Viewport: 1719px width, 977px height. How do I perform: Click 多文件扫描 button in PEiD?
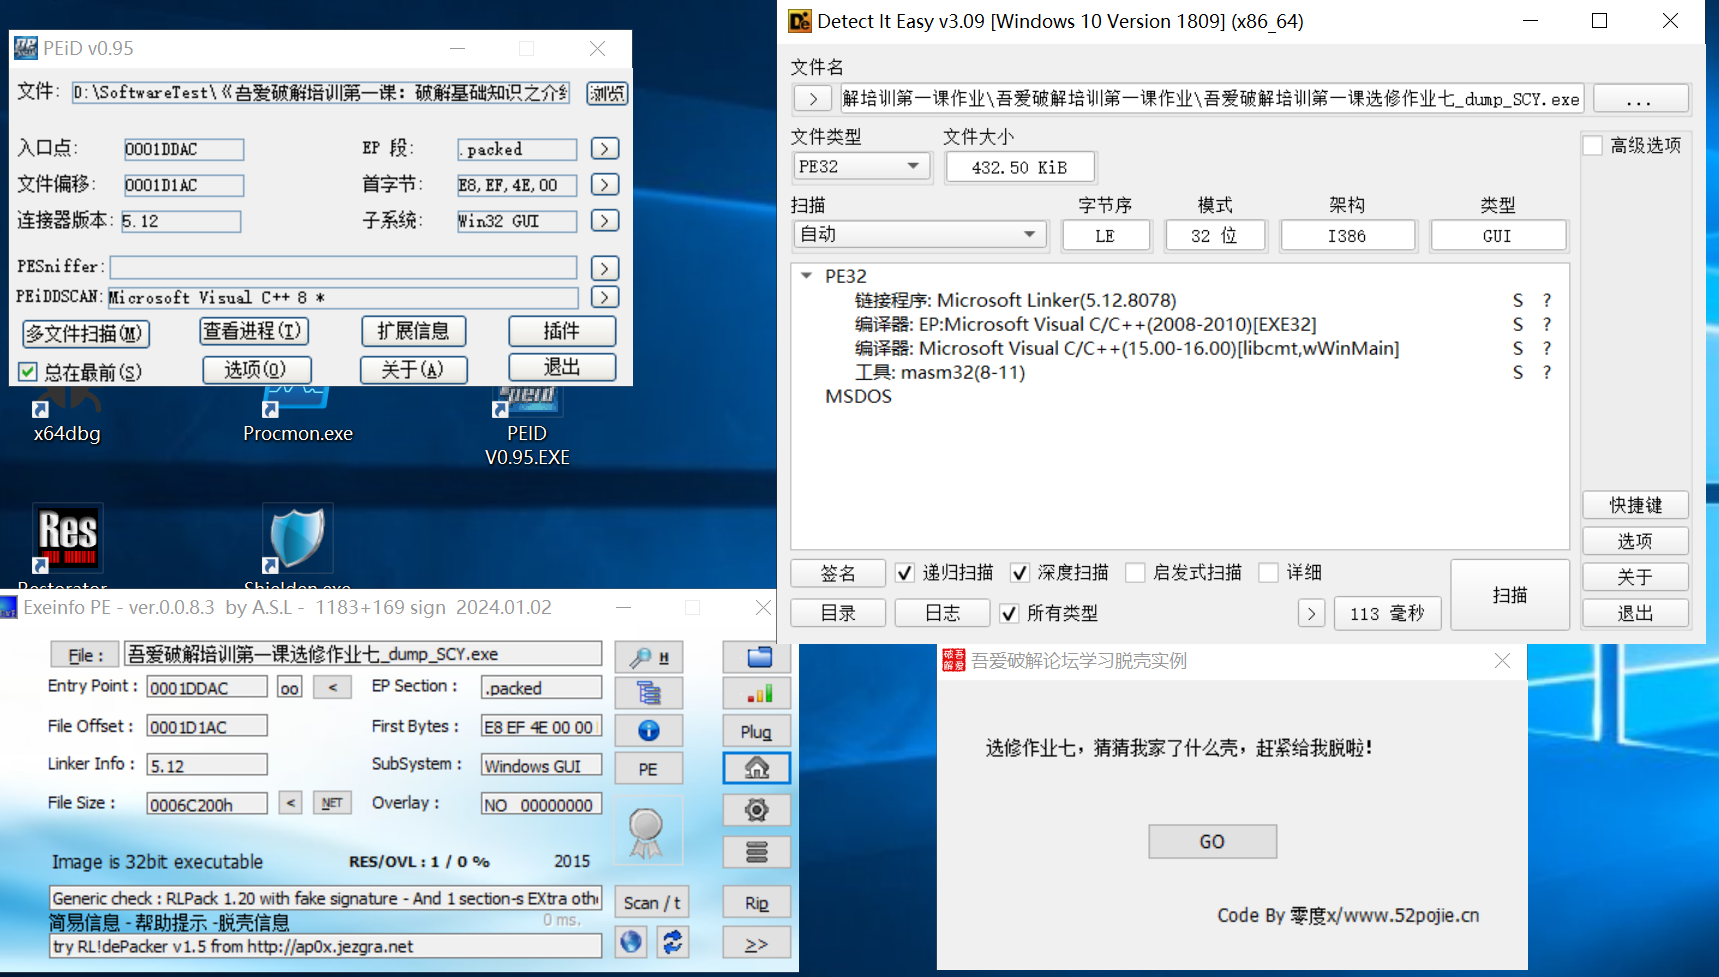[86, 333]
